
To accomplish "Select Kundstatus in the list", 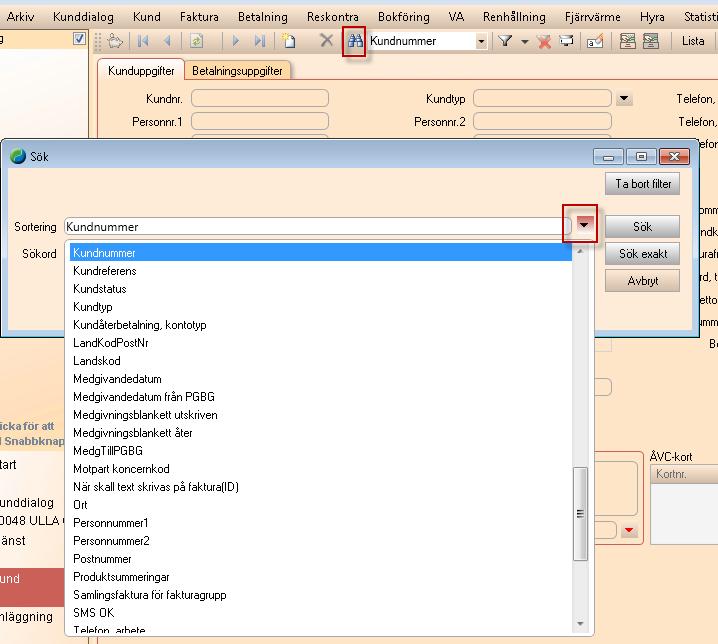I will [x=321, y=289].
